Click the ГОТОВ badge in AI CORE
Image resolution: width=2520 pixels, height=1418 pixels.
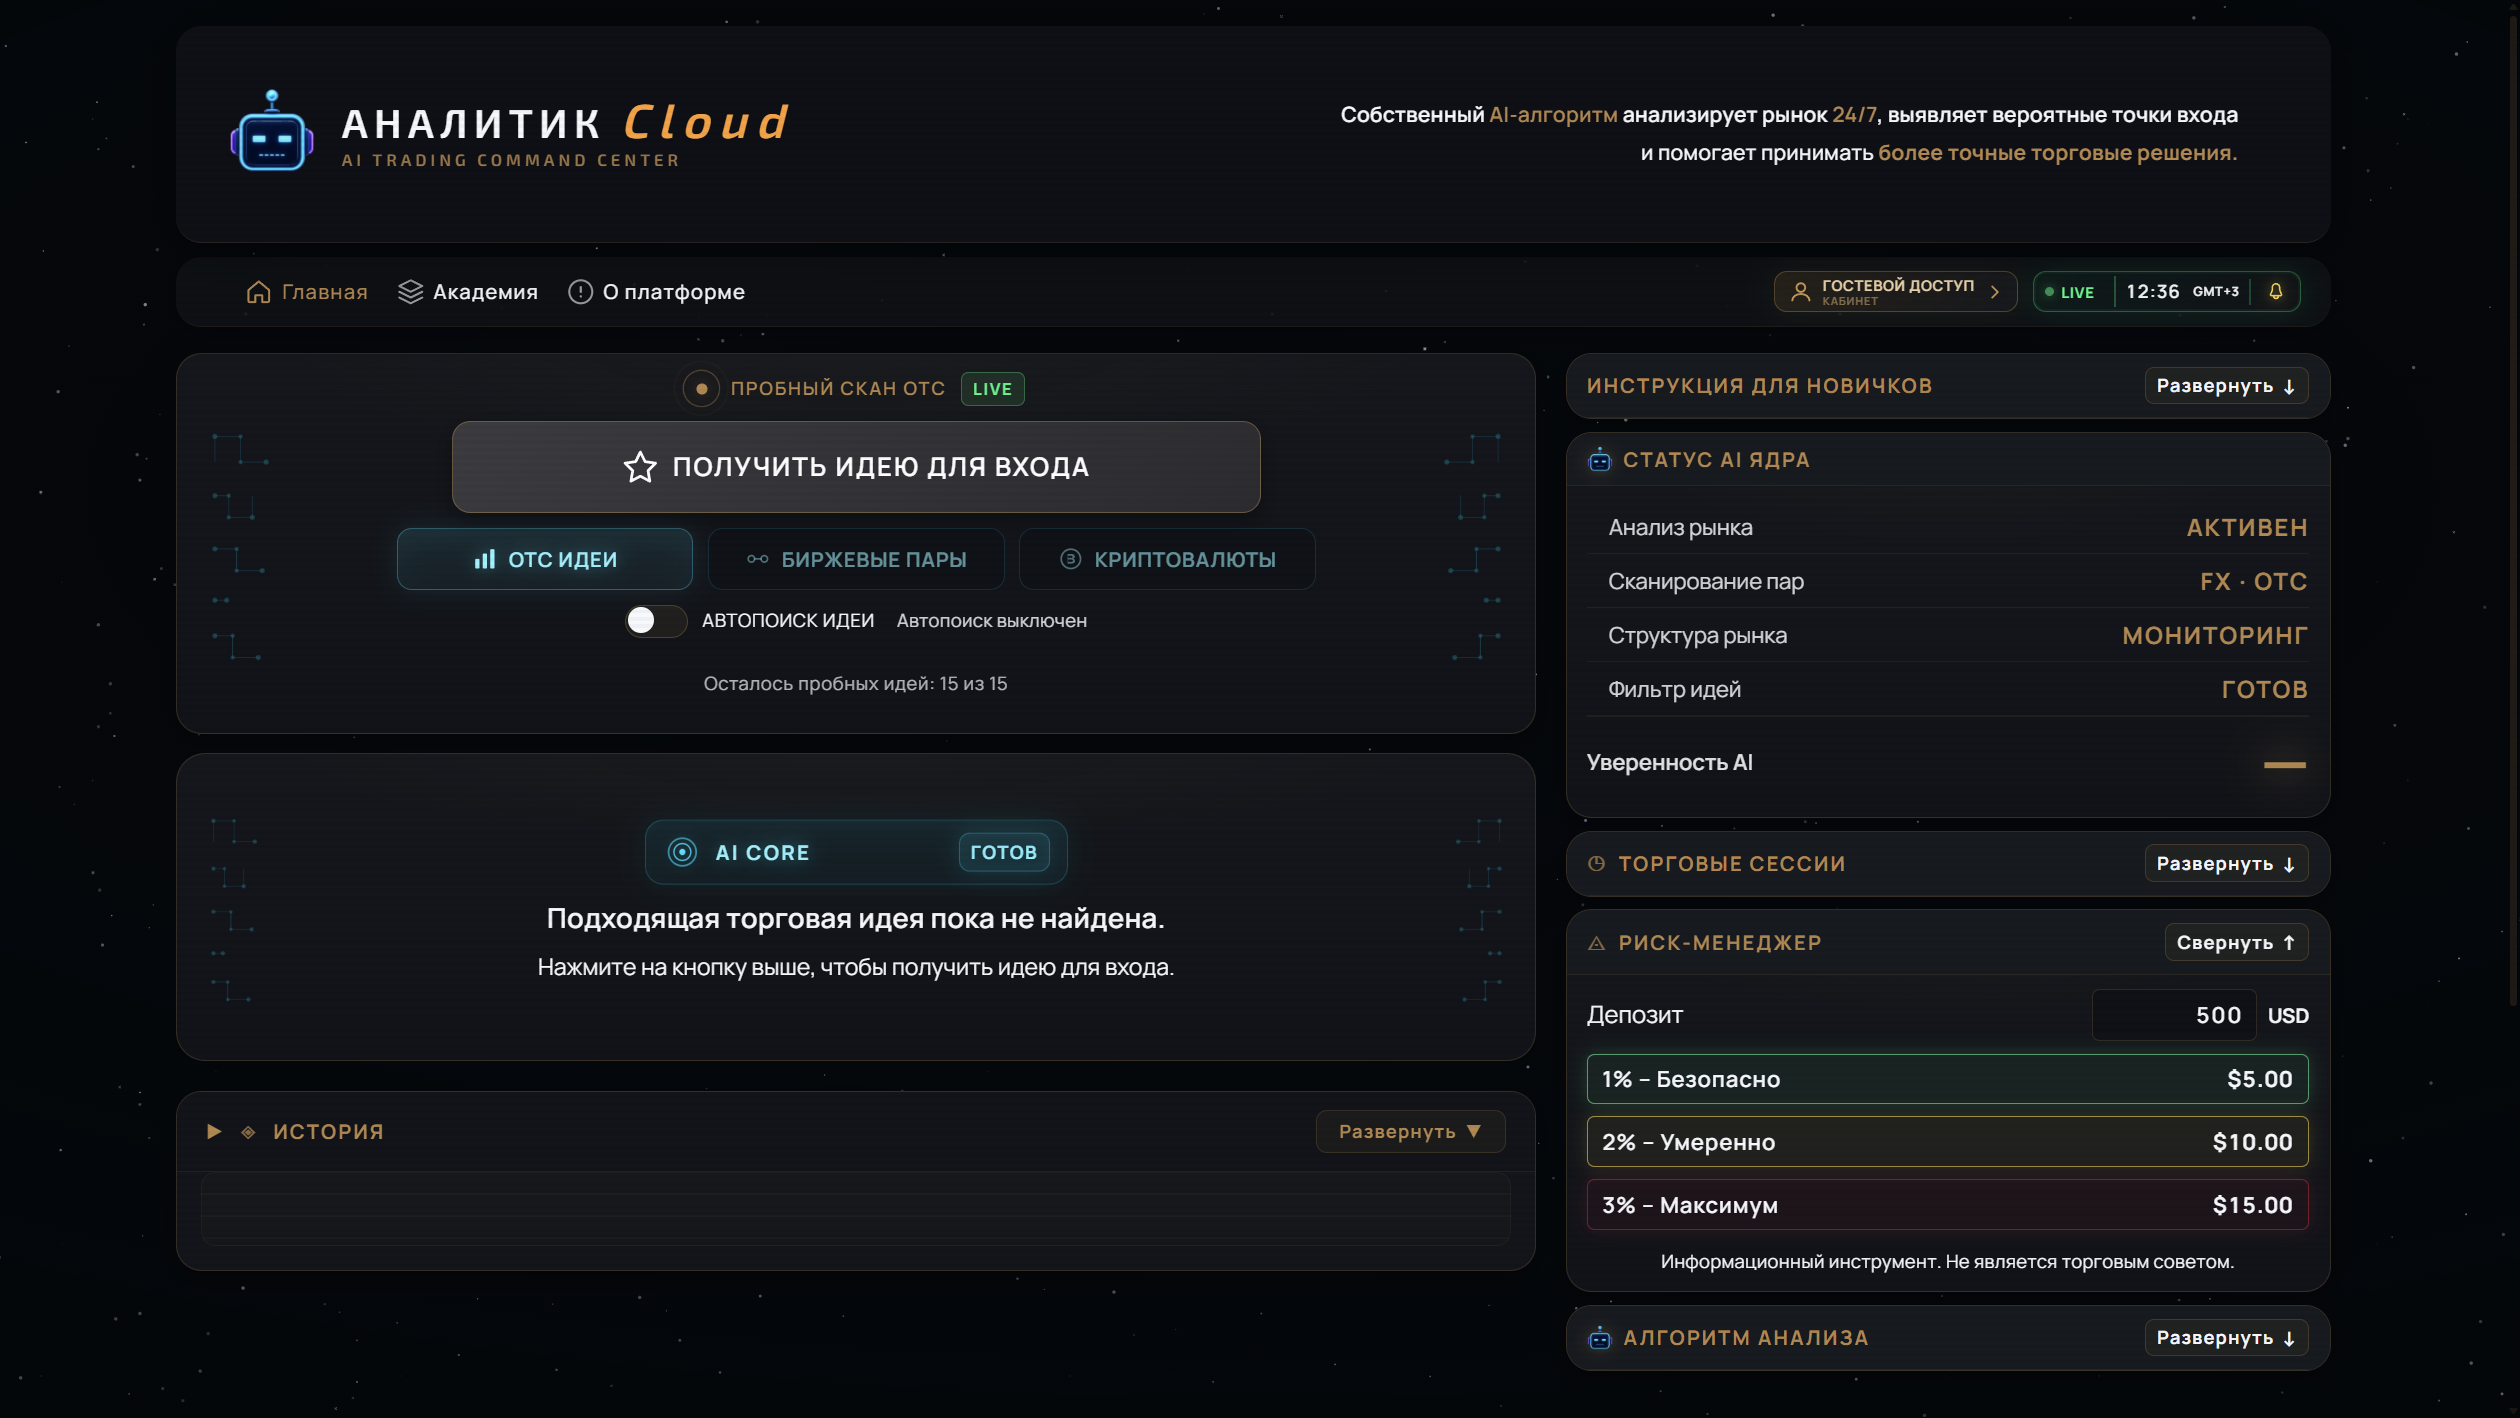[x=1004, y=852]
